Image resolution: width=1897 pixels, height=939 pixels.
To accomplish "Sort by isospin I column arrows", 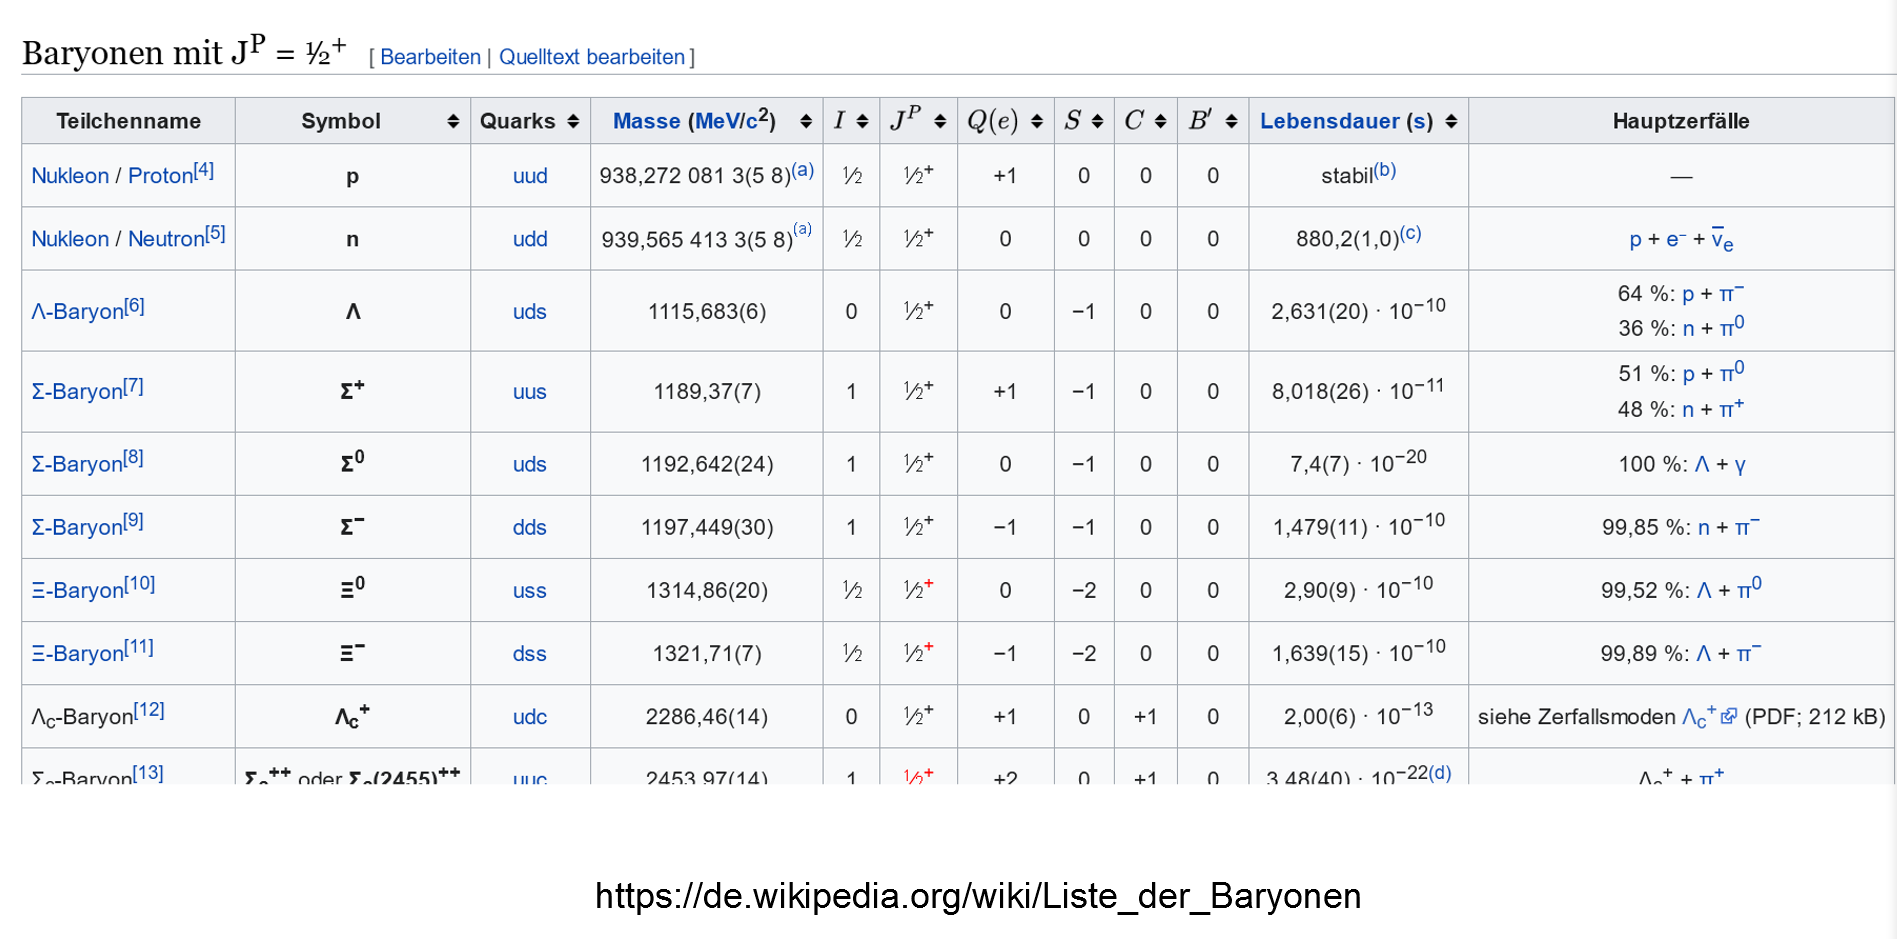I will (x=862, y=121).
